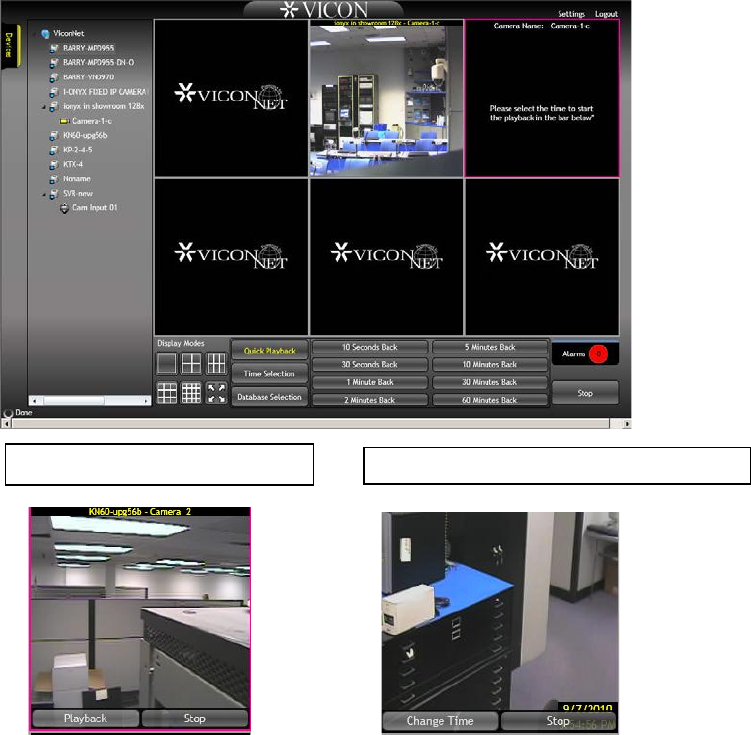Viewport: 751px width, 735px height.
Task: Click device icon beside KP-2-4-5
Action: tap(54, 150)
